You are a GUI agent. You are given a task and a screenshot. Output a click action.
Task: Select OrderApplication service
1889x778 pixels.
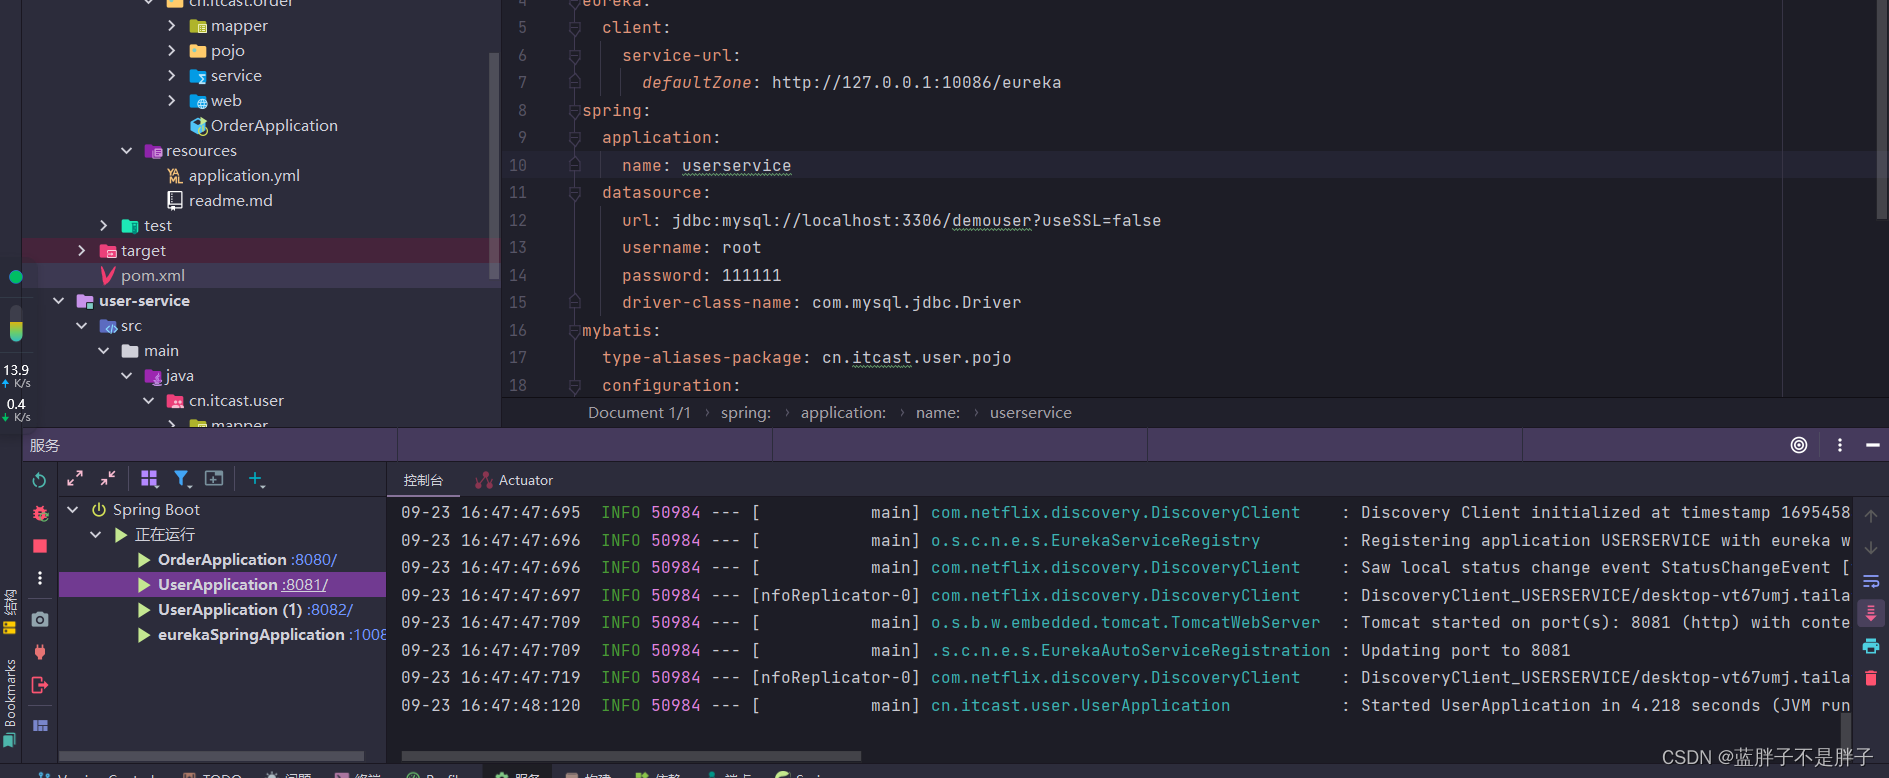[222, 560]
